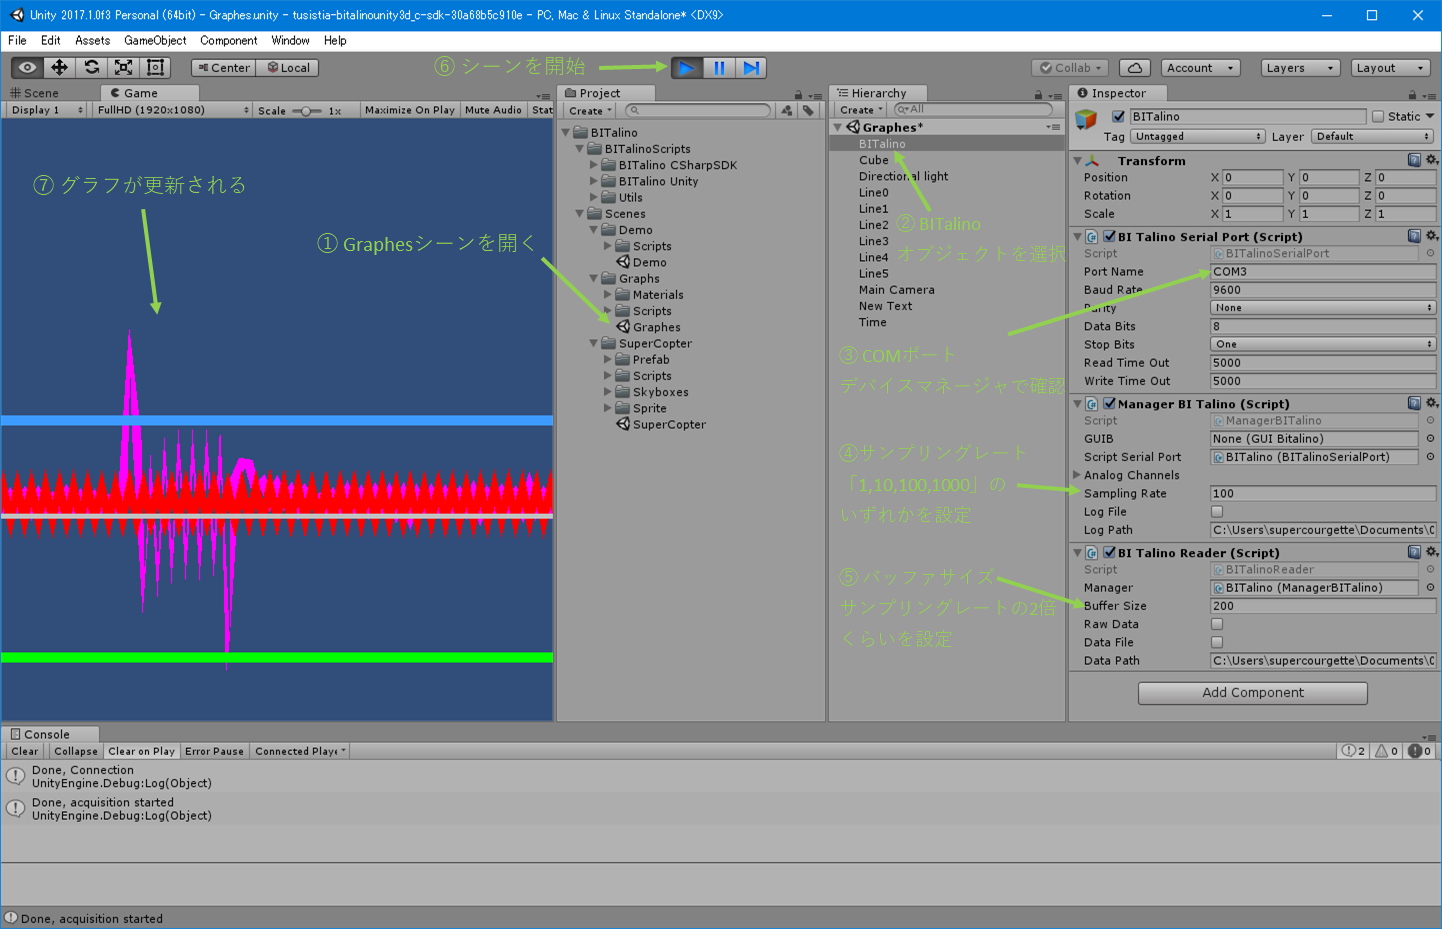This screenshot has height=929, width=1442.
Task: Enable the Raw Data checkbox
Action: pos(1217,624)
